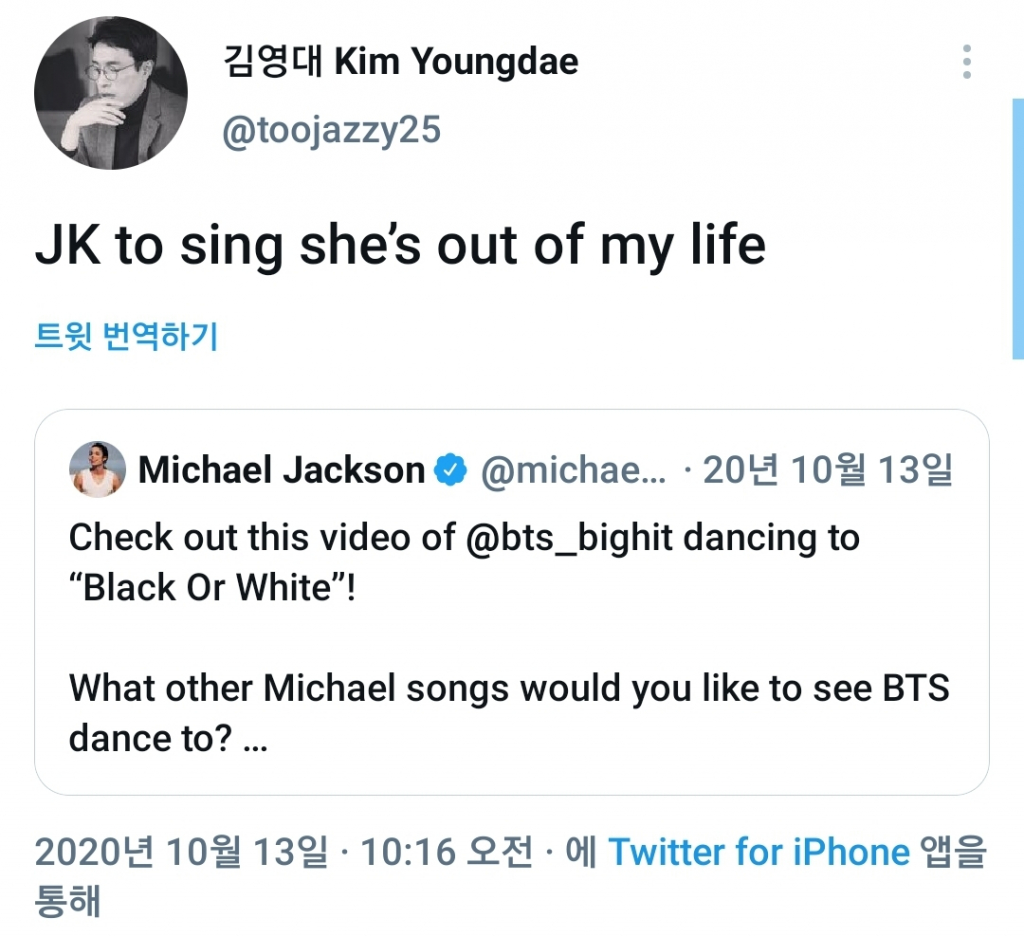Click Kim Youngdae's profile avatar photo
This screenshot has height=936, width=1024.
tap(110, 92)
